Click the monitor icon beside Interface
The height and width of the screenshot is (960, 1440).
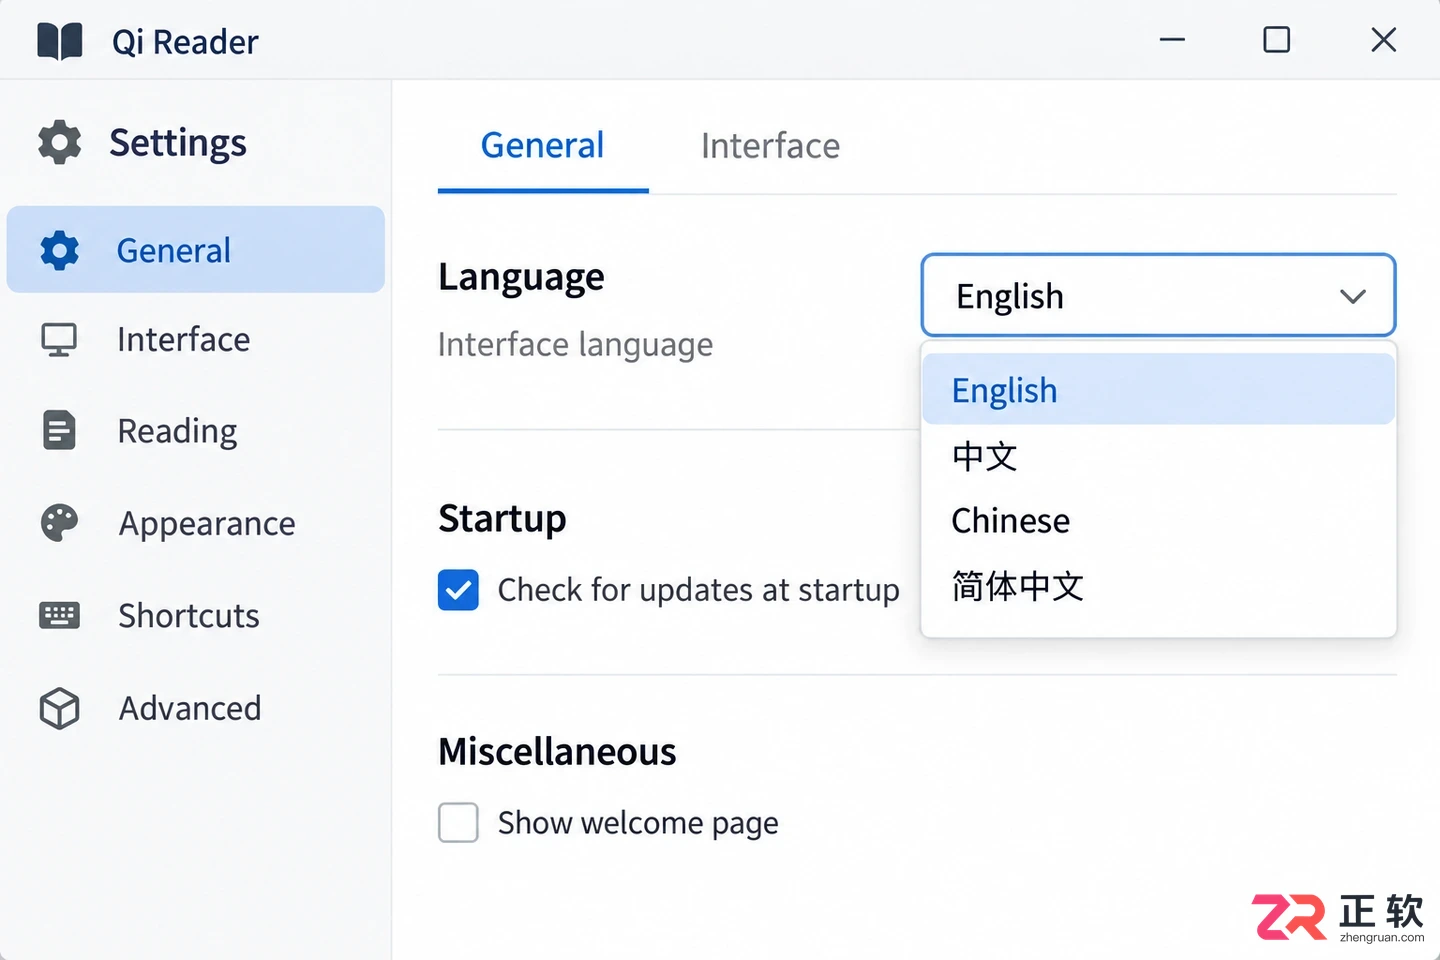pos(59,340)
